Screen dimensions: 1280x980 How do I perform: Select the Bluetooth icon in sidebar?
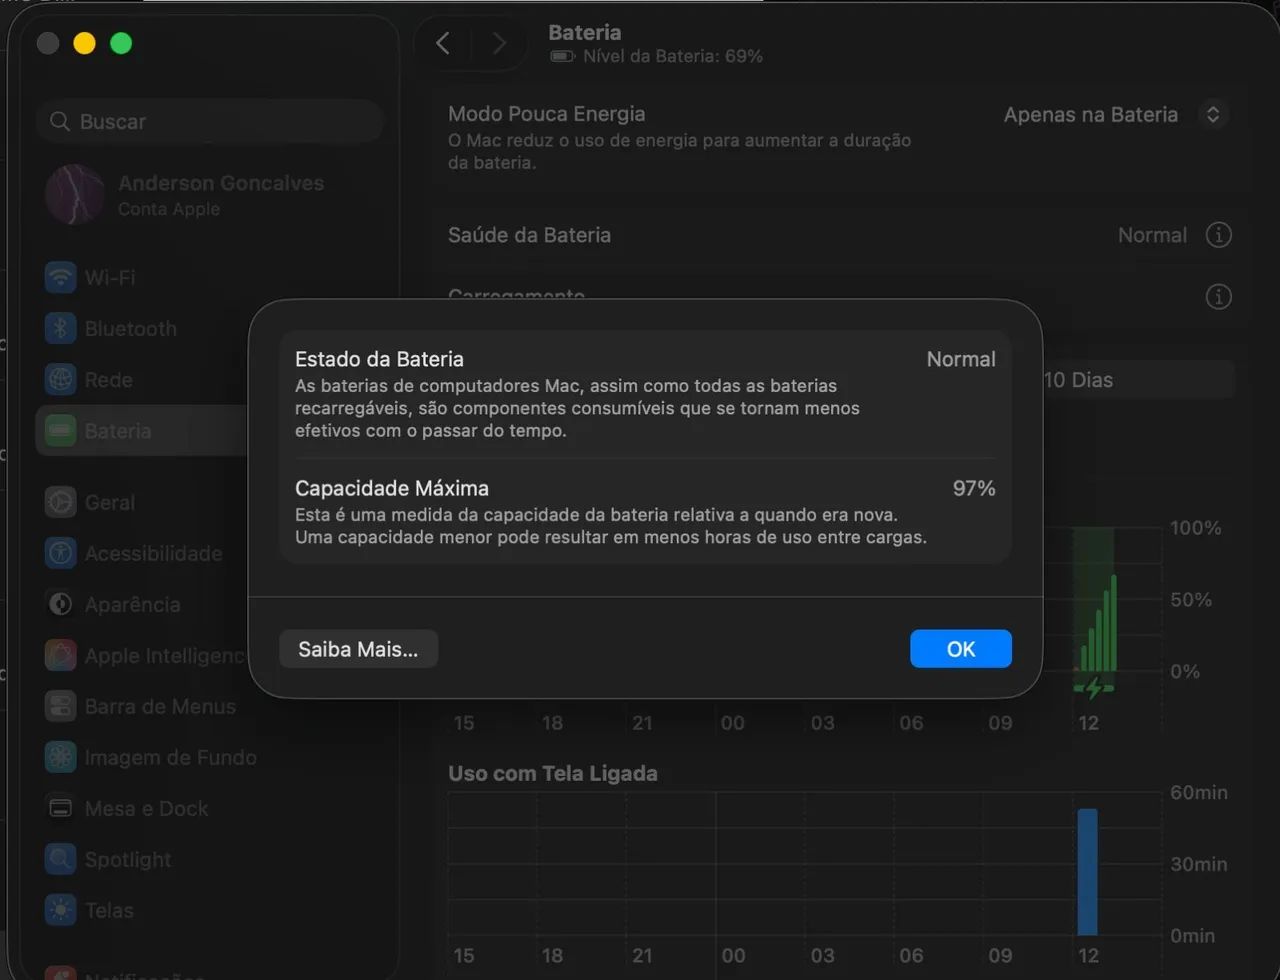click(61, 328)
